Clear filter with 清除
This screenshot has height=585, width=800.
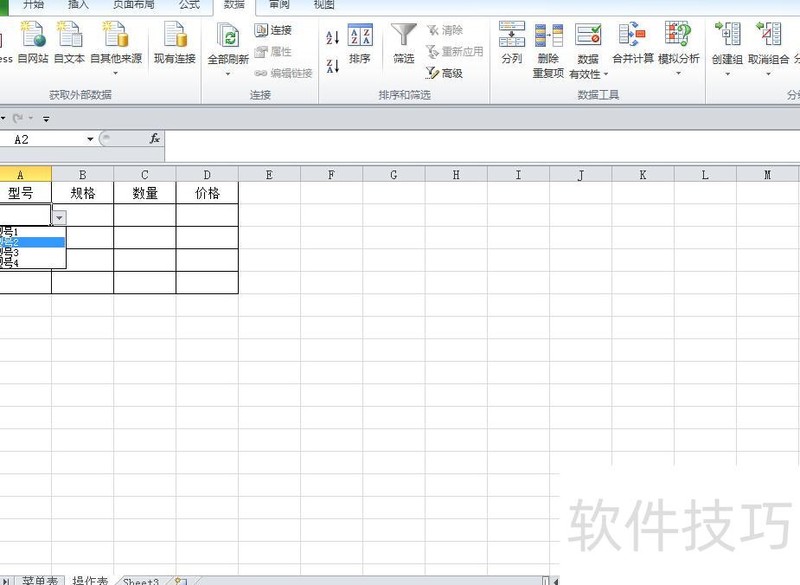click(x=445, y=30)
